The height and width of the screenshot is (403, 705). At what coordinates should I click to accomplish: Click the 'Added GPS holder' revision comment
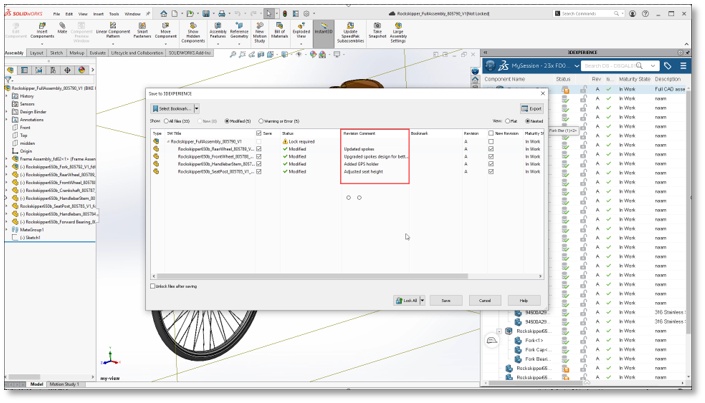click(x=361, y=164)
